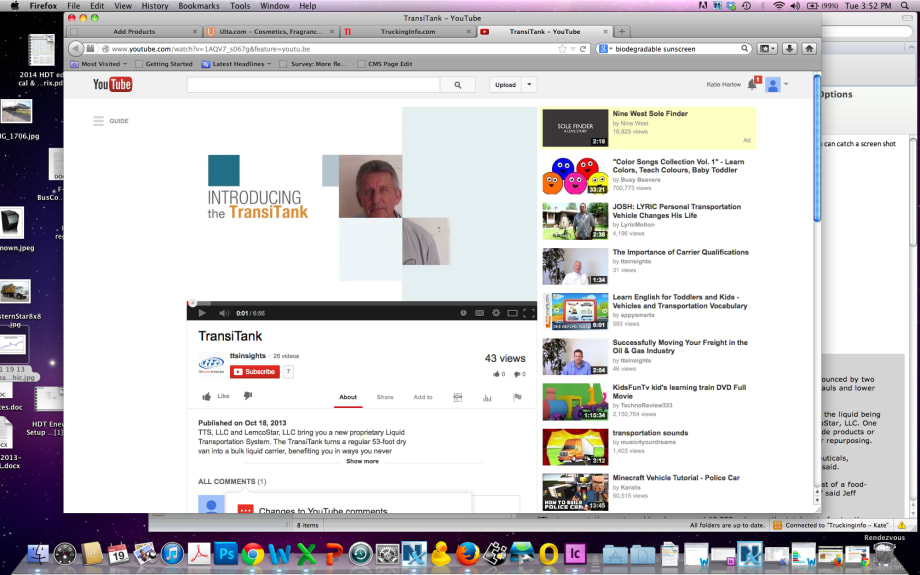Expand description with Show more

362,461
